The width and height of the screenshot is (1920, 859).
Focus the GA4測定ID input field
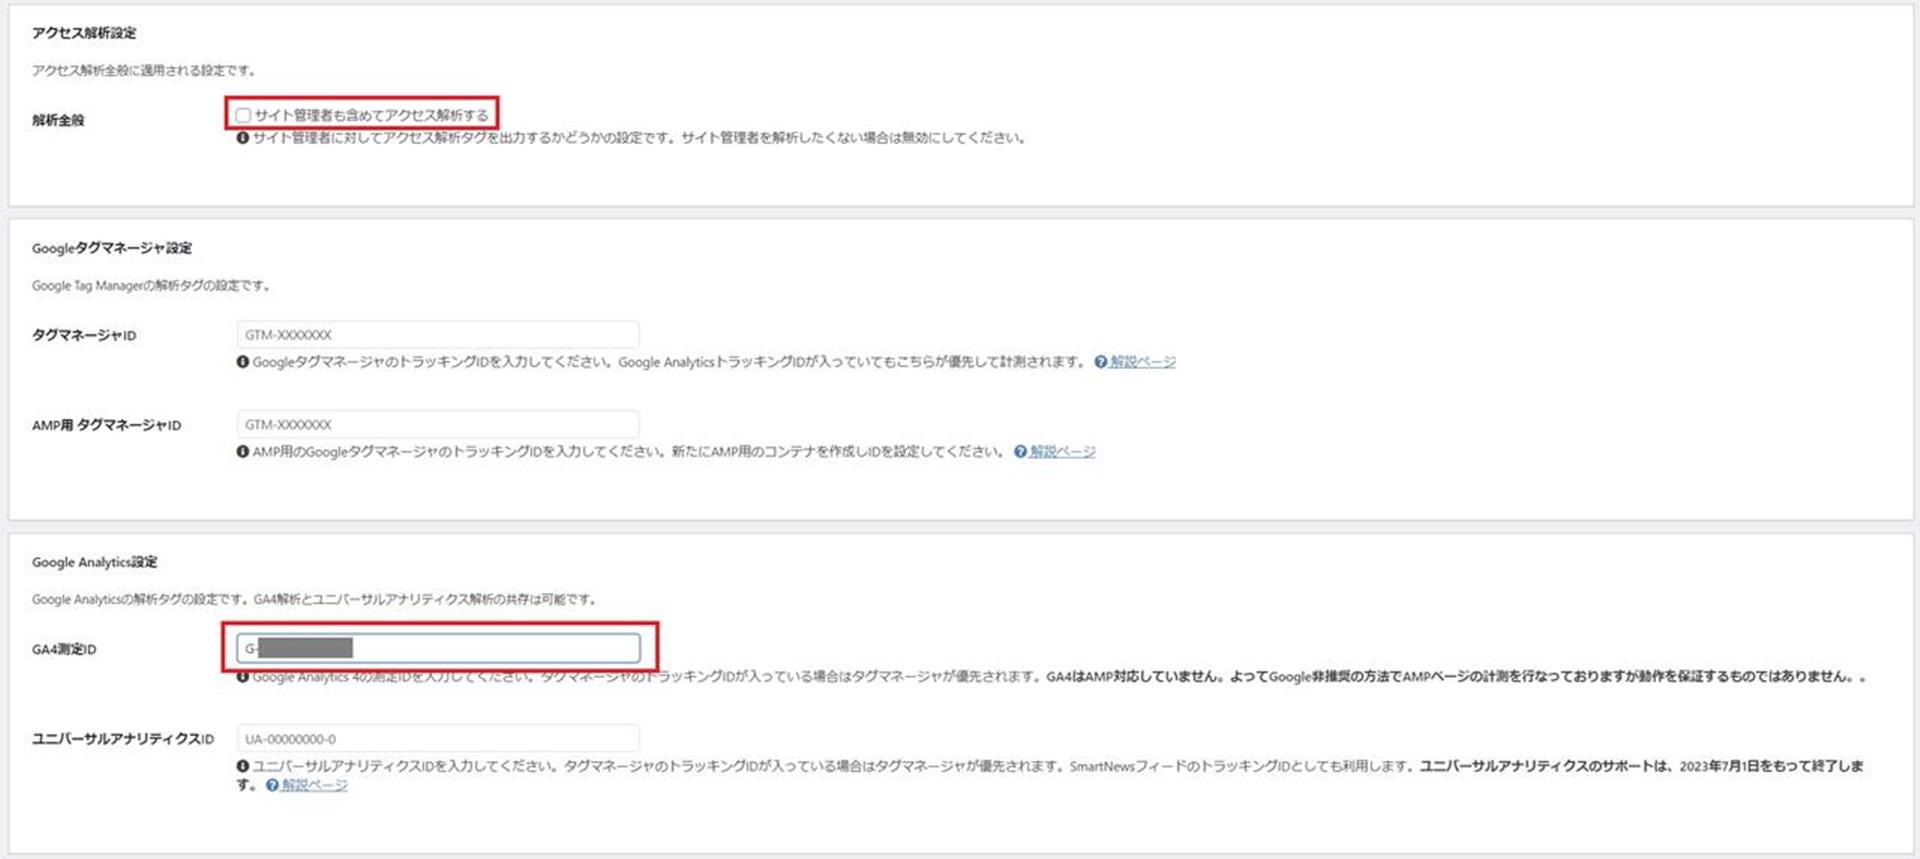438,648
